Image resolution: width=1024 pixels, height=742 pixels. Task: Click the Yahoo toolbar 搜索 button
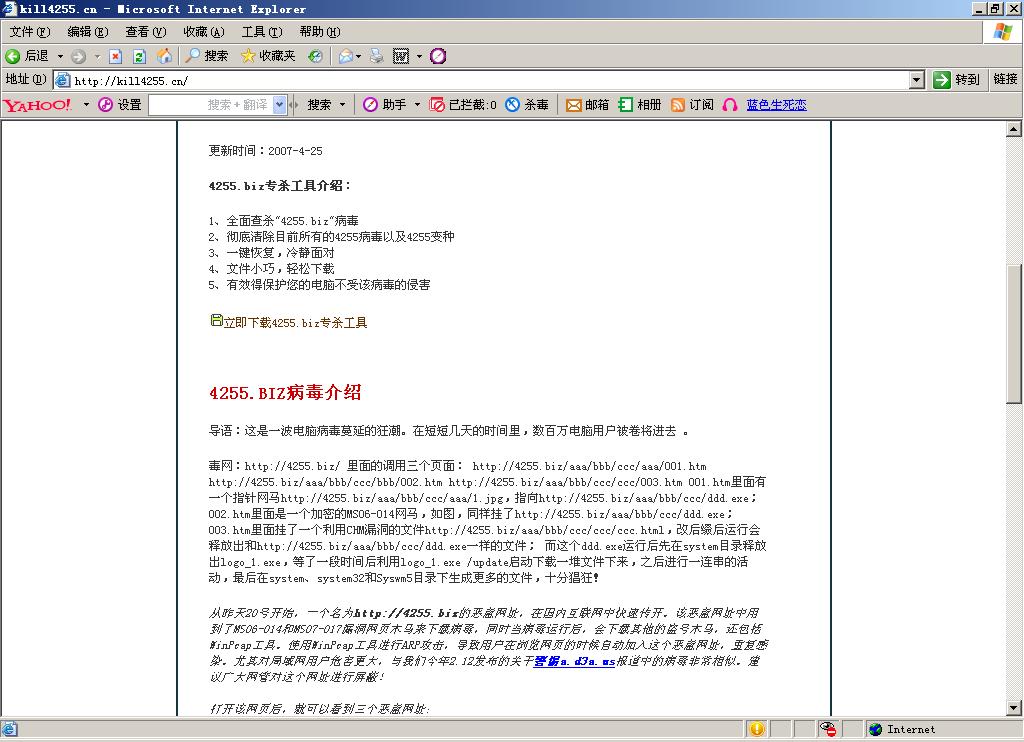pyautogui.click(x=319, y=105)
